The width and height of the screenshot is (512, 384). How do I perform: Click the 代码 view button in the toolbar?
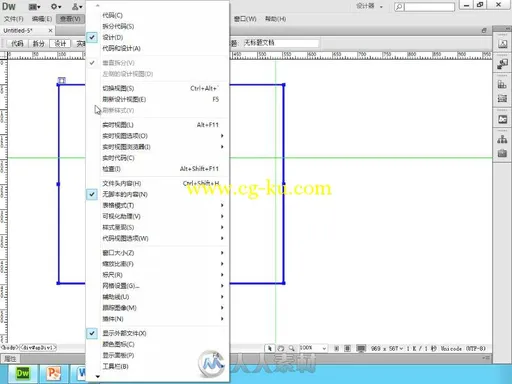[17, 43]
